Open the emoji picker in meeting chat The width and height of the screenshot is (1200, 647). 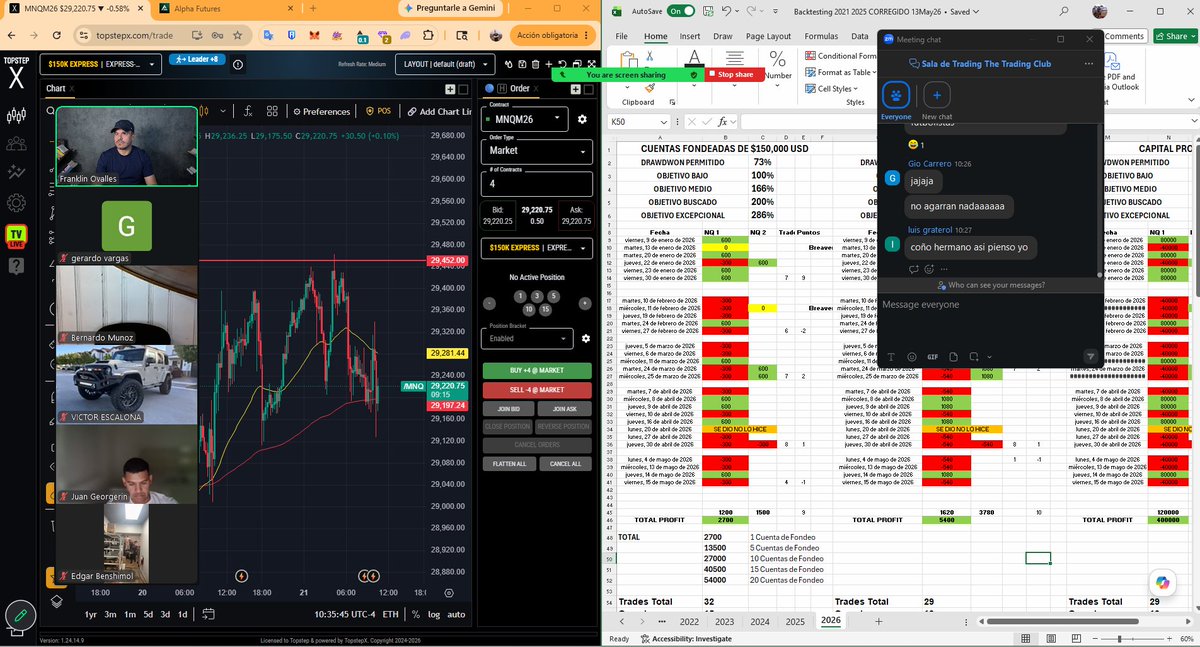pos(911,356)
